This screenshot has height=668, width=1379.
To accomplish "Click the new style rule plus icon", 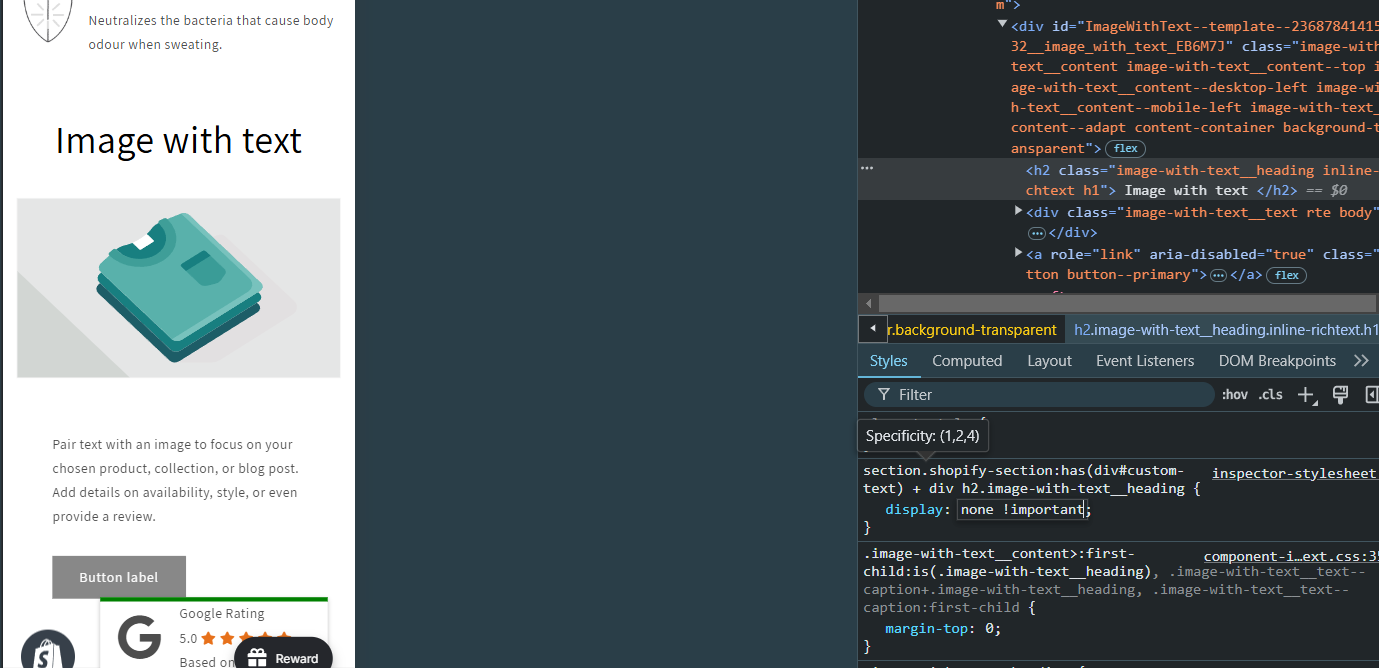I will click(x=1306, y=395).
